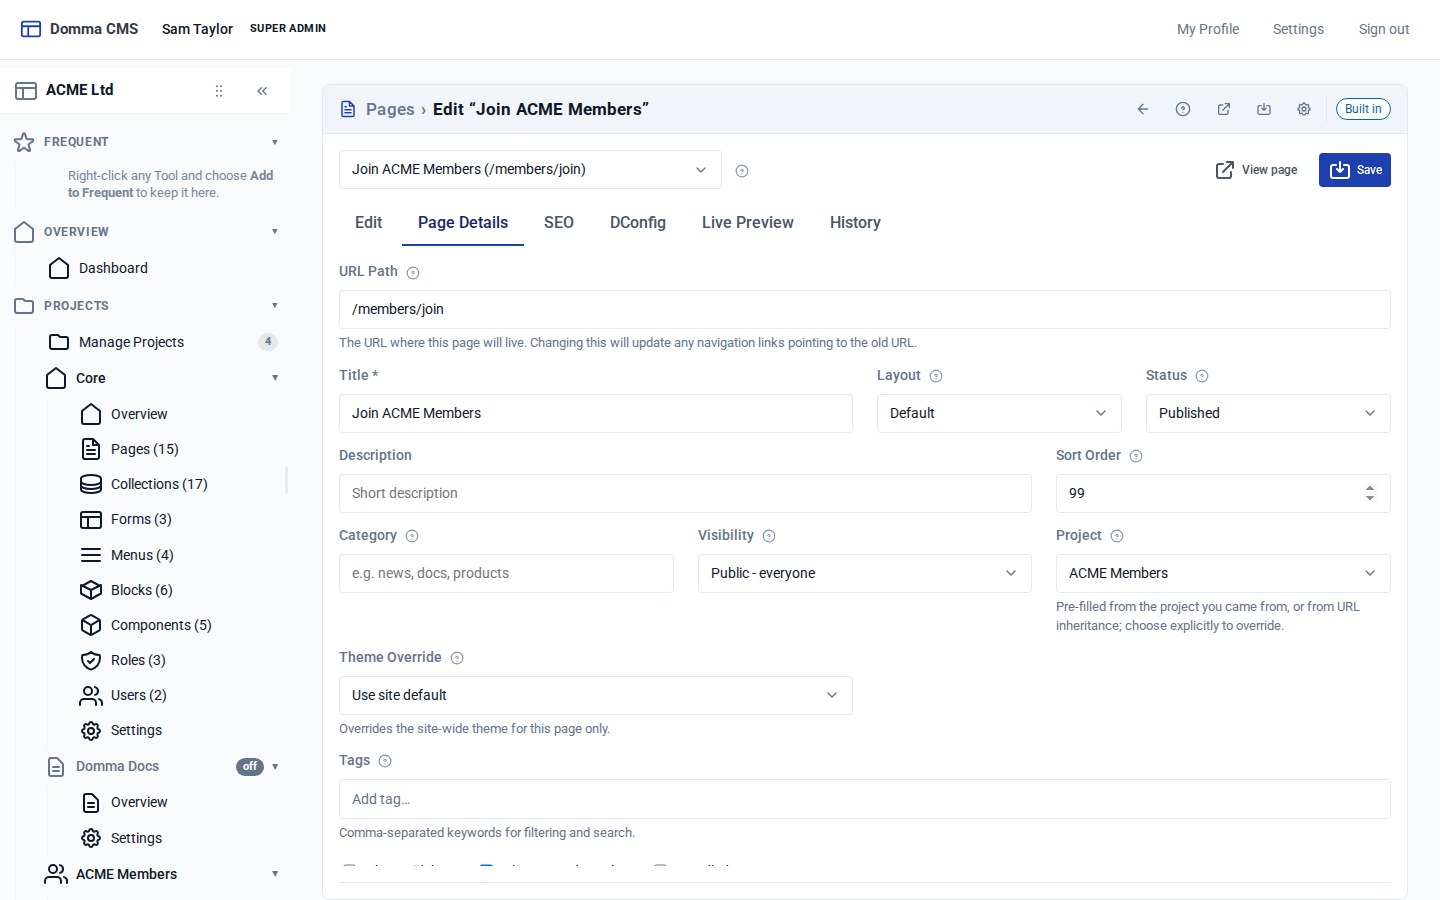Open the DConfig tab
The width and height of the screenshot is (1440, 900).
tap(638, 223)
